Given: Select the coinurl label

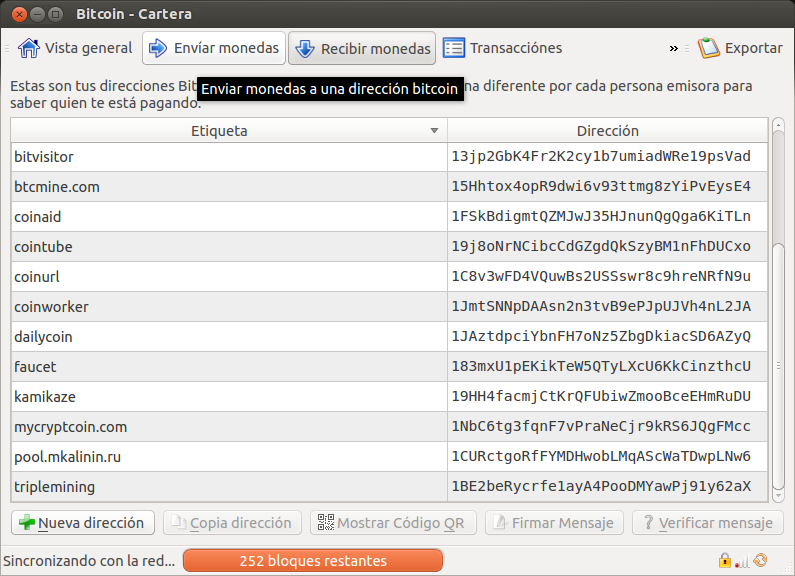Looking at the screenshot, I should click(x=37, y=277).
